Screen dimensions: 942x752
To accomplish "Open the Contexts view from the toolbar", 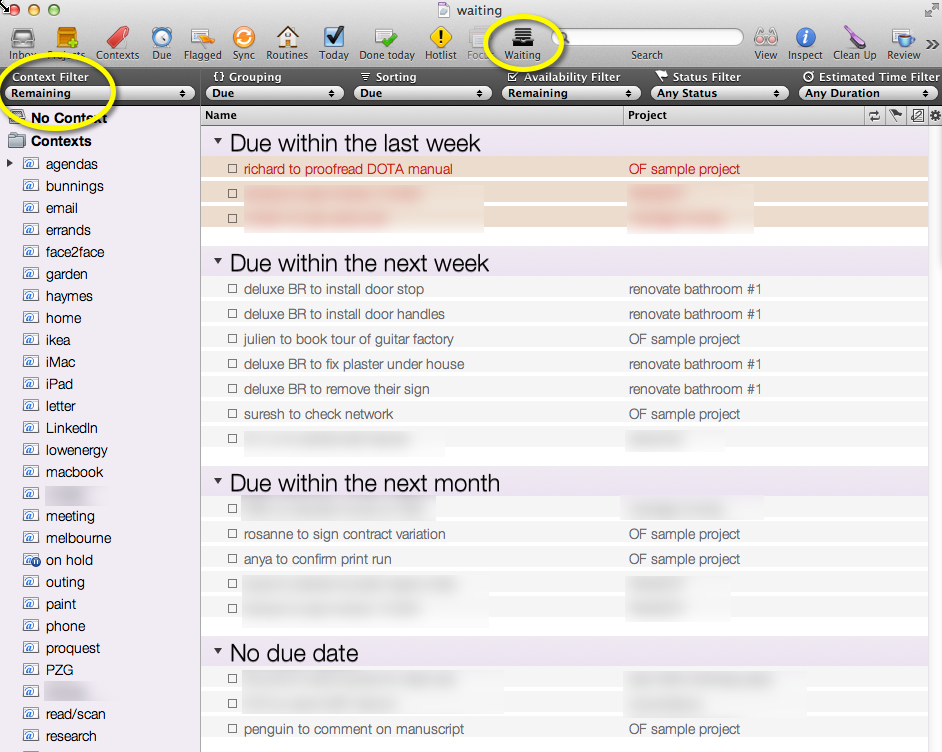I will (x=117, y=41).
